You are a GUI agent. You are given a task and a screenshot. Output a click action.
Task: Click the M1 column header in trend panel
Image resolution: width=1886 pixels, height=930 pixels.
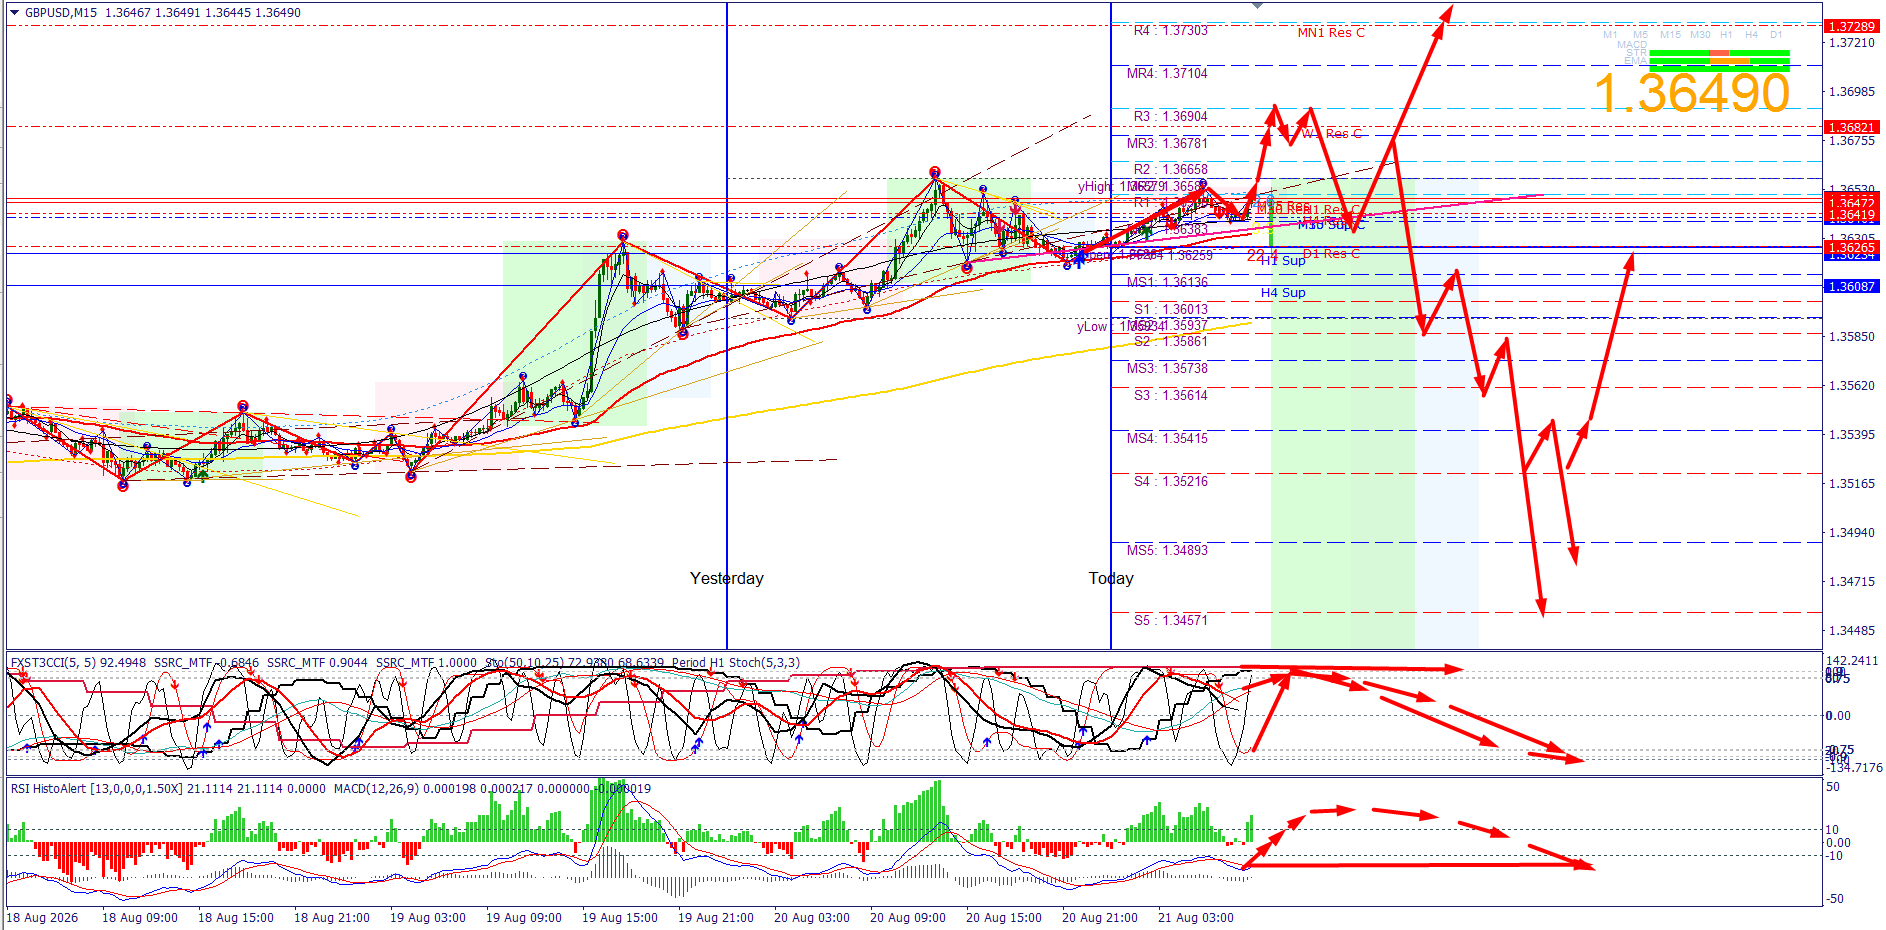coord(1610,35)
